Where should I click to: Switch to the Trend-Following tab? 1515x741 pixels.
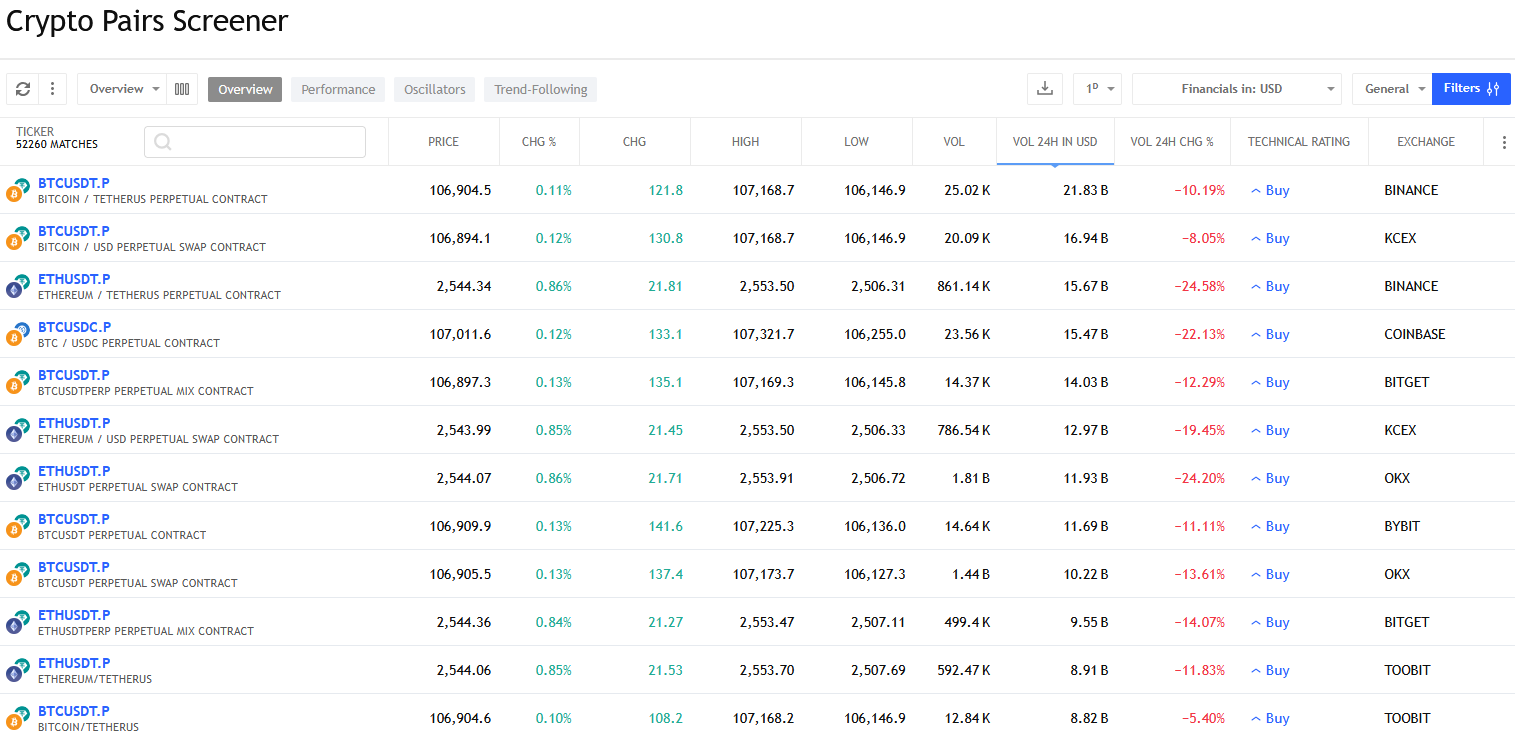click(x=540, y=89)
